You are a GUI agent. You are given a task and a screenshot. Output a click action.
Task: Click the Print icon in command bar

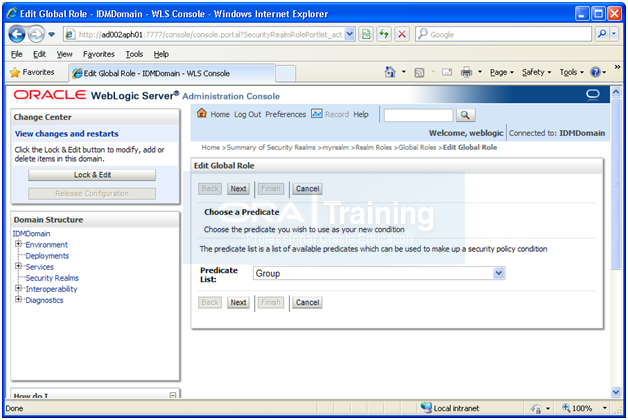[x=466, y=72]
